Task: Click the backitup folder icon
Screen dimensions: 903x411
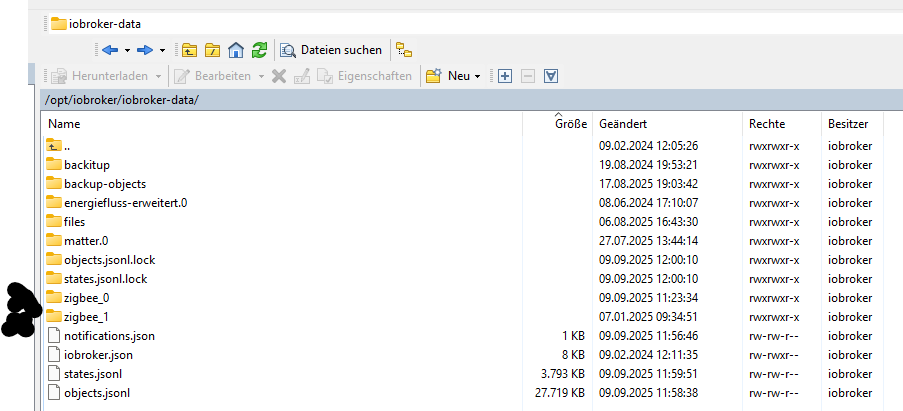Action: [54, 165]
